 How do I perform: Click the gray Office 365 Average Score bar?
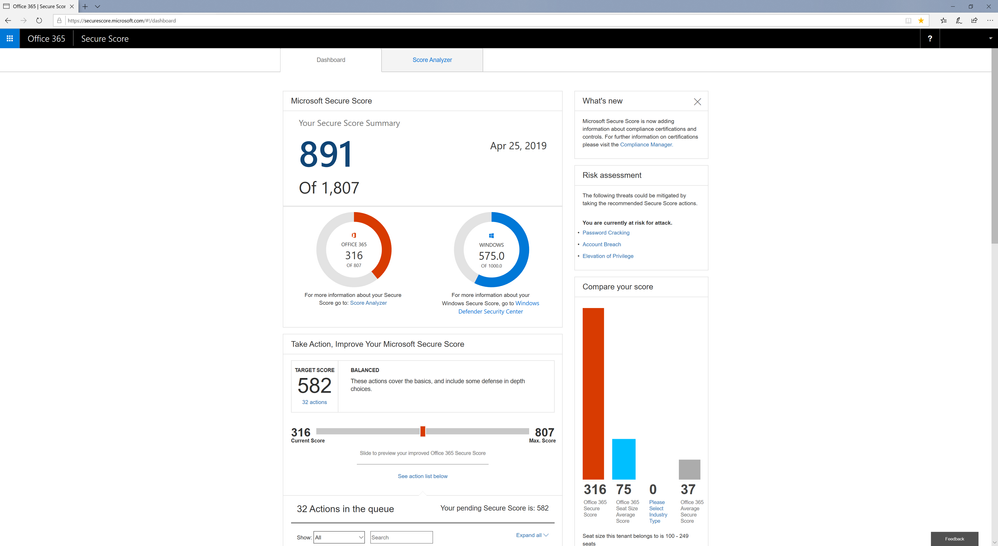click(689, 470)
